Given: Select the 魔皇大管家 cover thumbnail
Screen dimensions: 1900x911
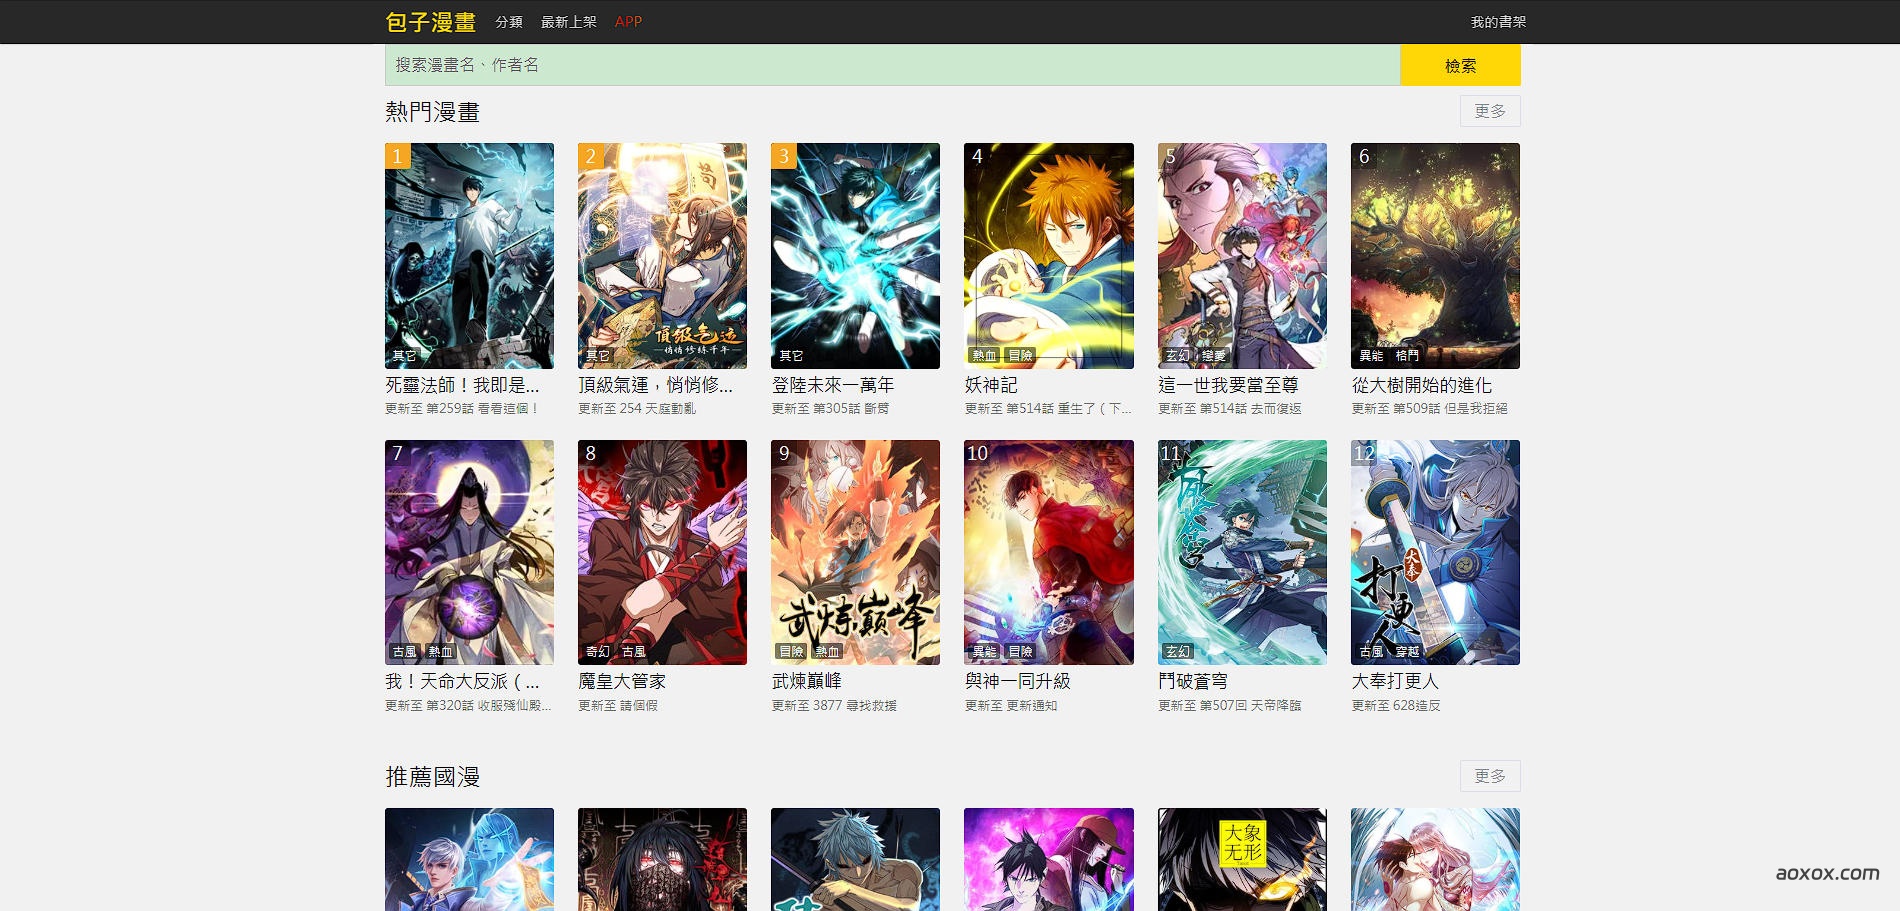Looking at the screenshot, I should point(662,552).
